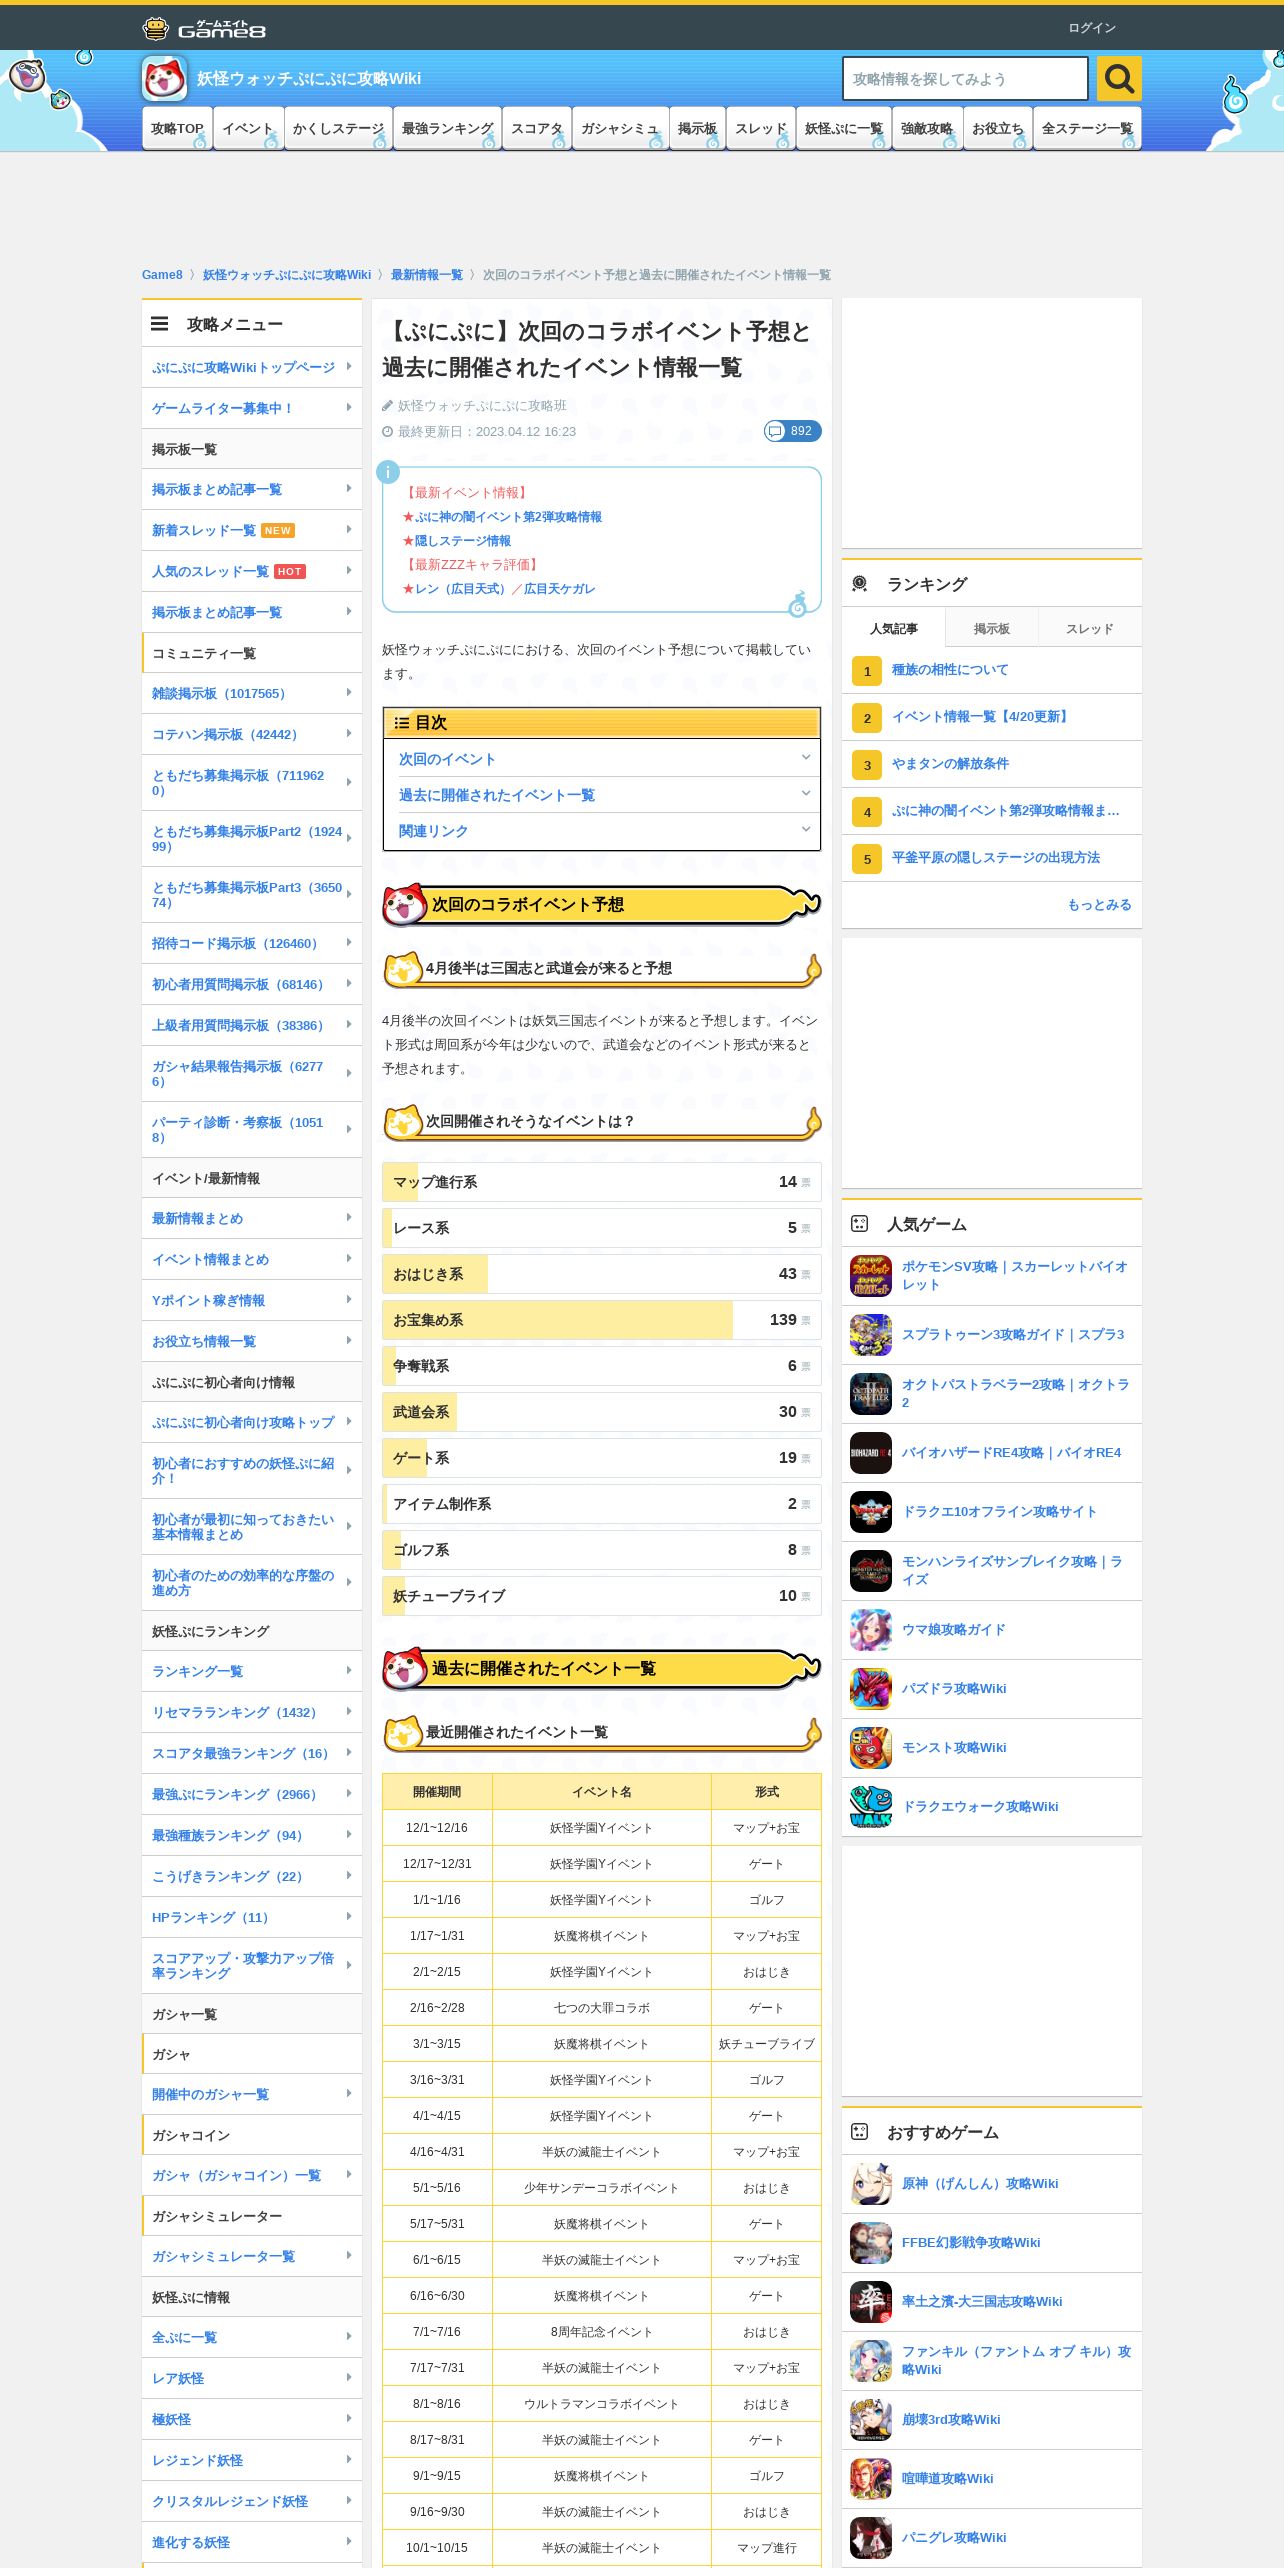The image size is (1284, 2568).
Task: Expand 次回のイベント table of contents entry
Action: coord(602,759)
